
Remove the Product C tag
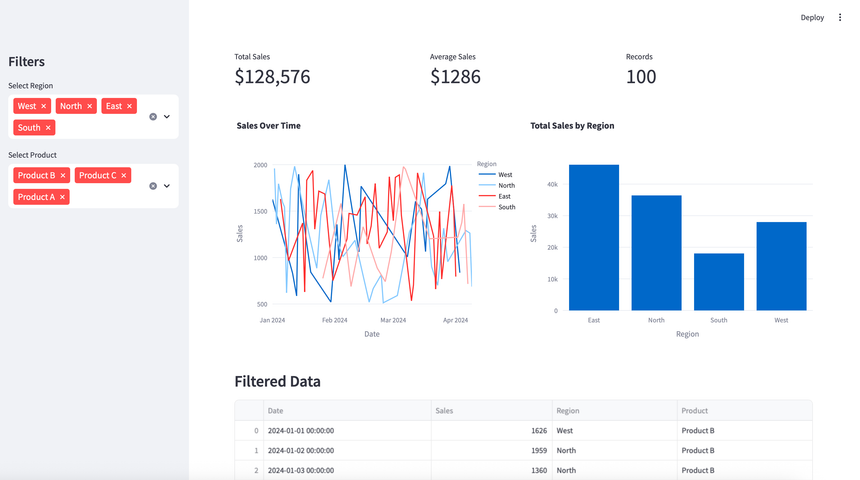(124, 176)
